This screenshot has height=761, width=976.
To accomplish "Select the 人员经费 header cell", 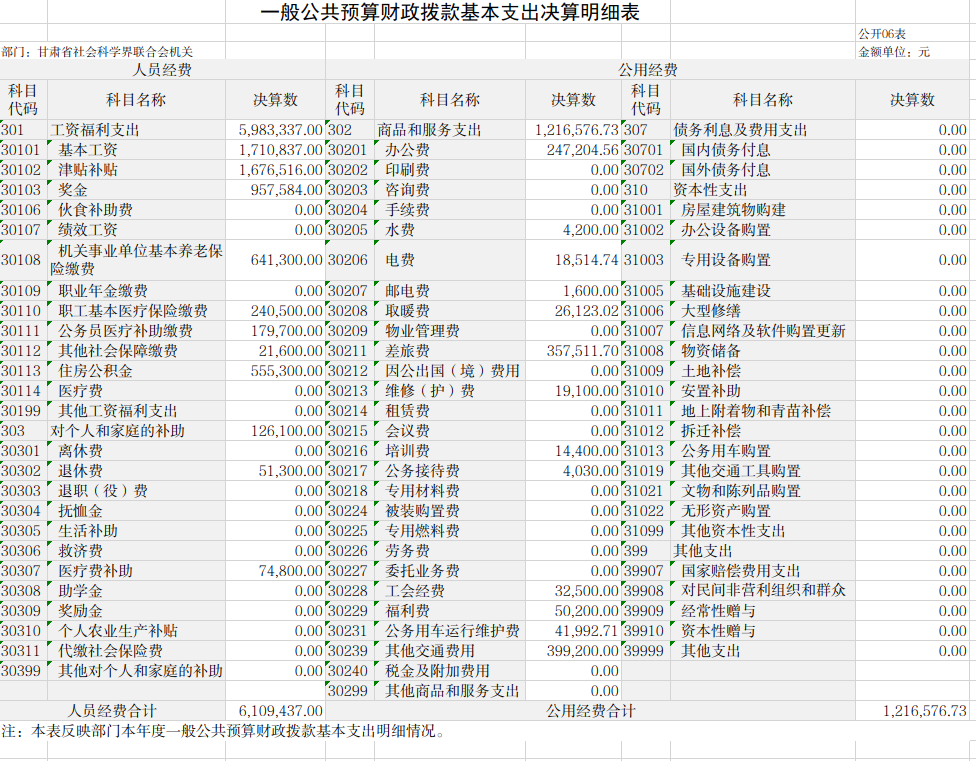I will (162, 70).
